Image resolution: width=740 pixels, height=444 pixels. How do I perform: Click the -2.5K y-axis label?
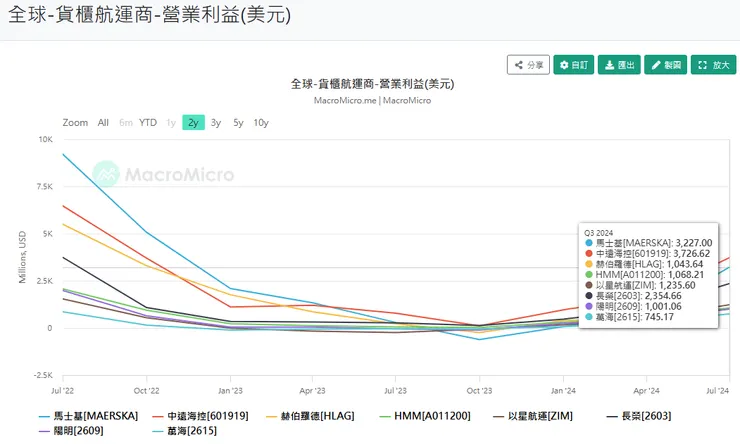coord(43,376)
